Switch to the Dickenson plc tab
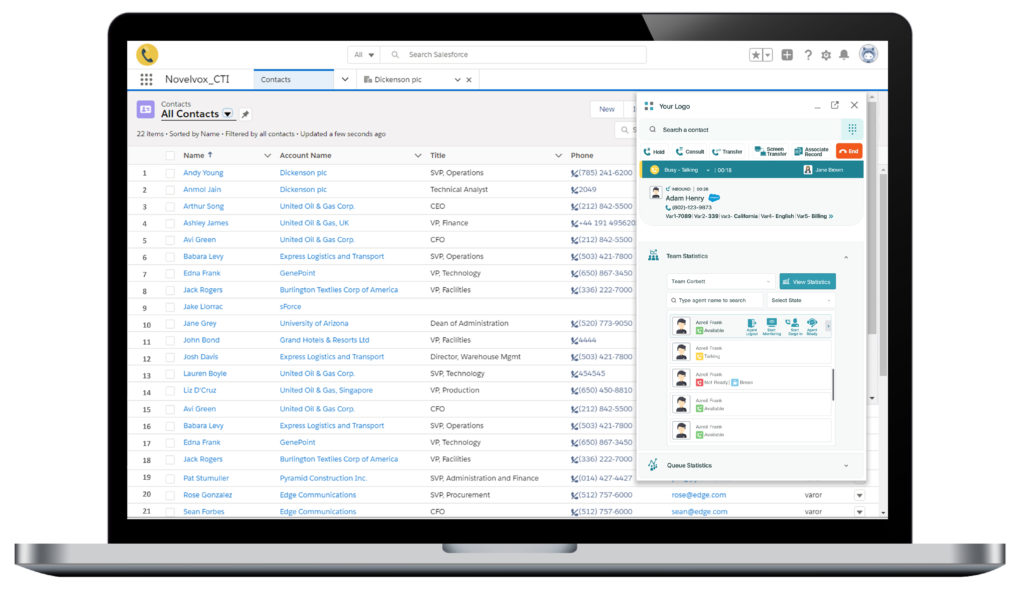1024x598 pixels. [x=398, y=80]
